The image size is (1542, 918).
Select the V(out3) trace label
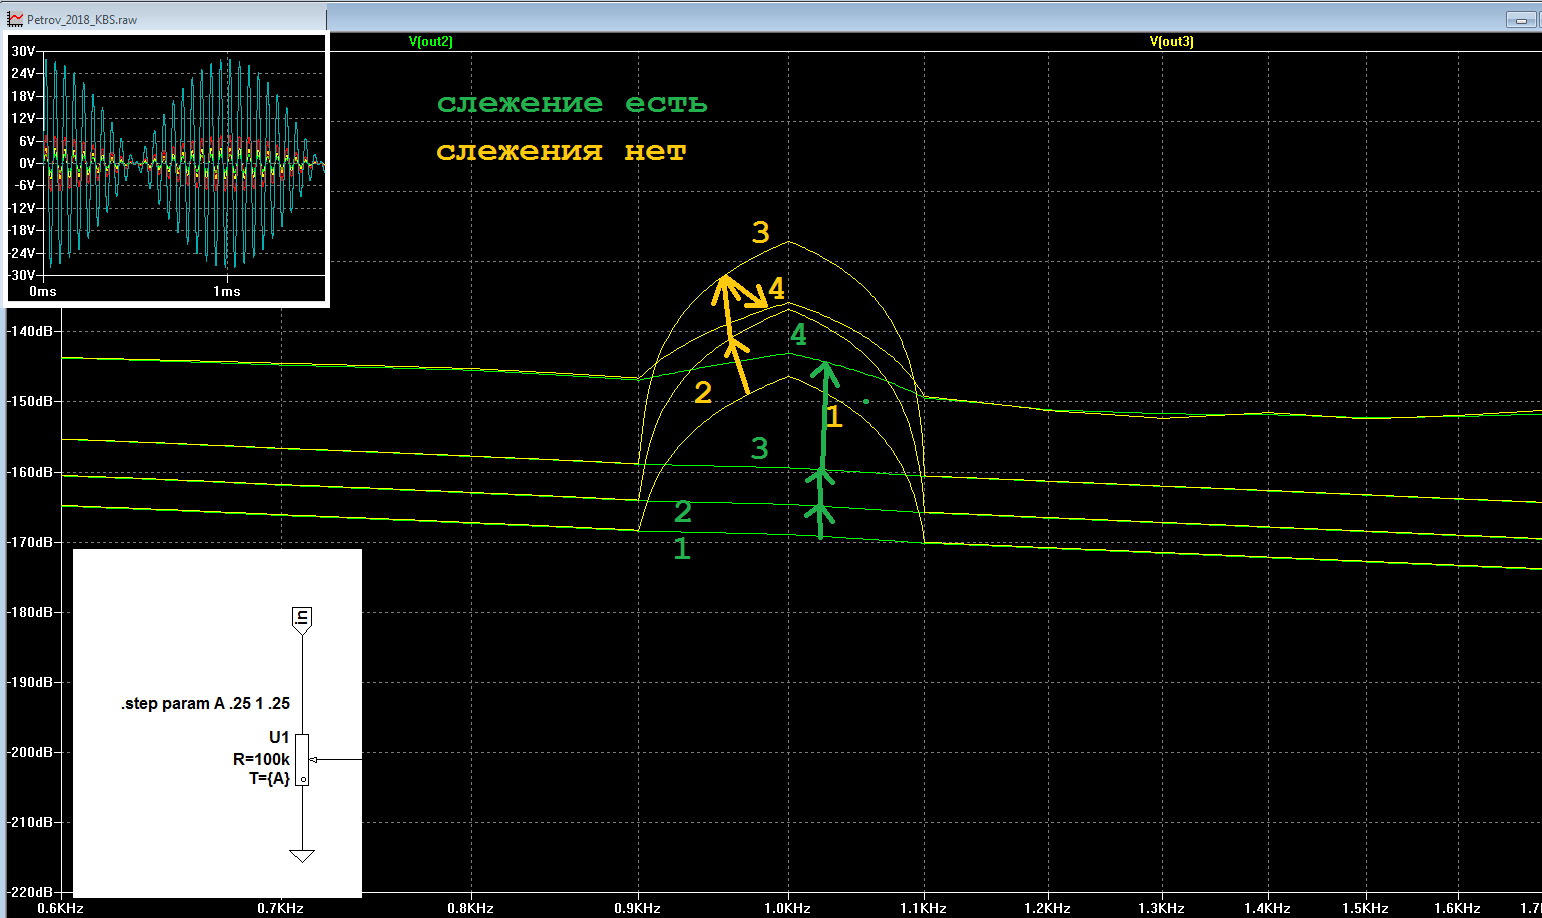pyautogui.click(x=1172, y=42)
